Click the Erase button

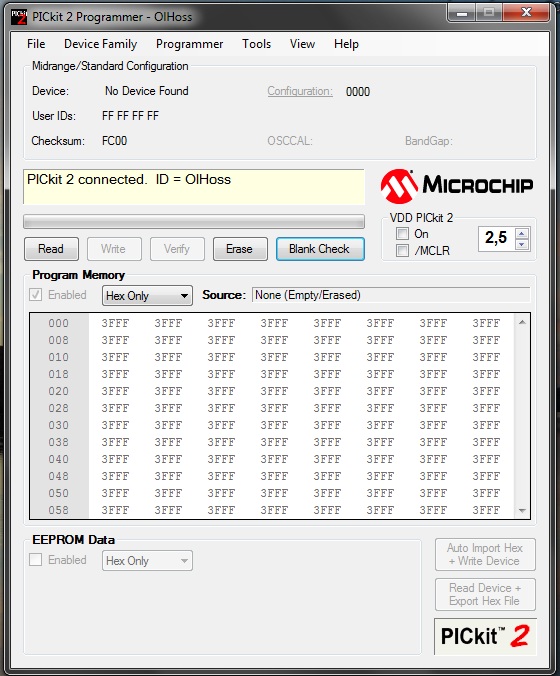tap(240, 249)
